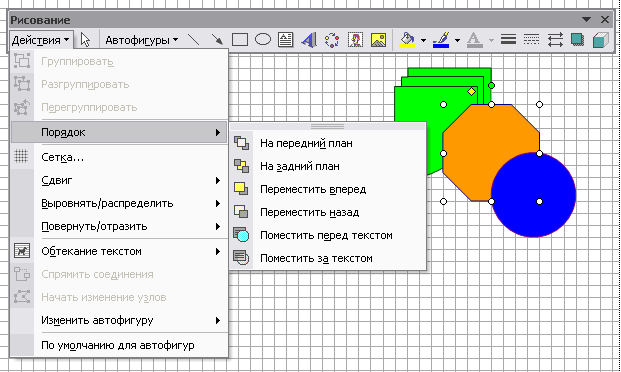This screenshot has height=372, width=621.
Task: Click the Поместить перед текстом icon
Action: tap(241, 235)
